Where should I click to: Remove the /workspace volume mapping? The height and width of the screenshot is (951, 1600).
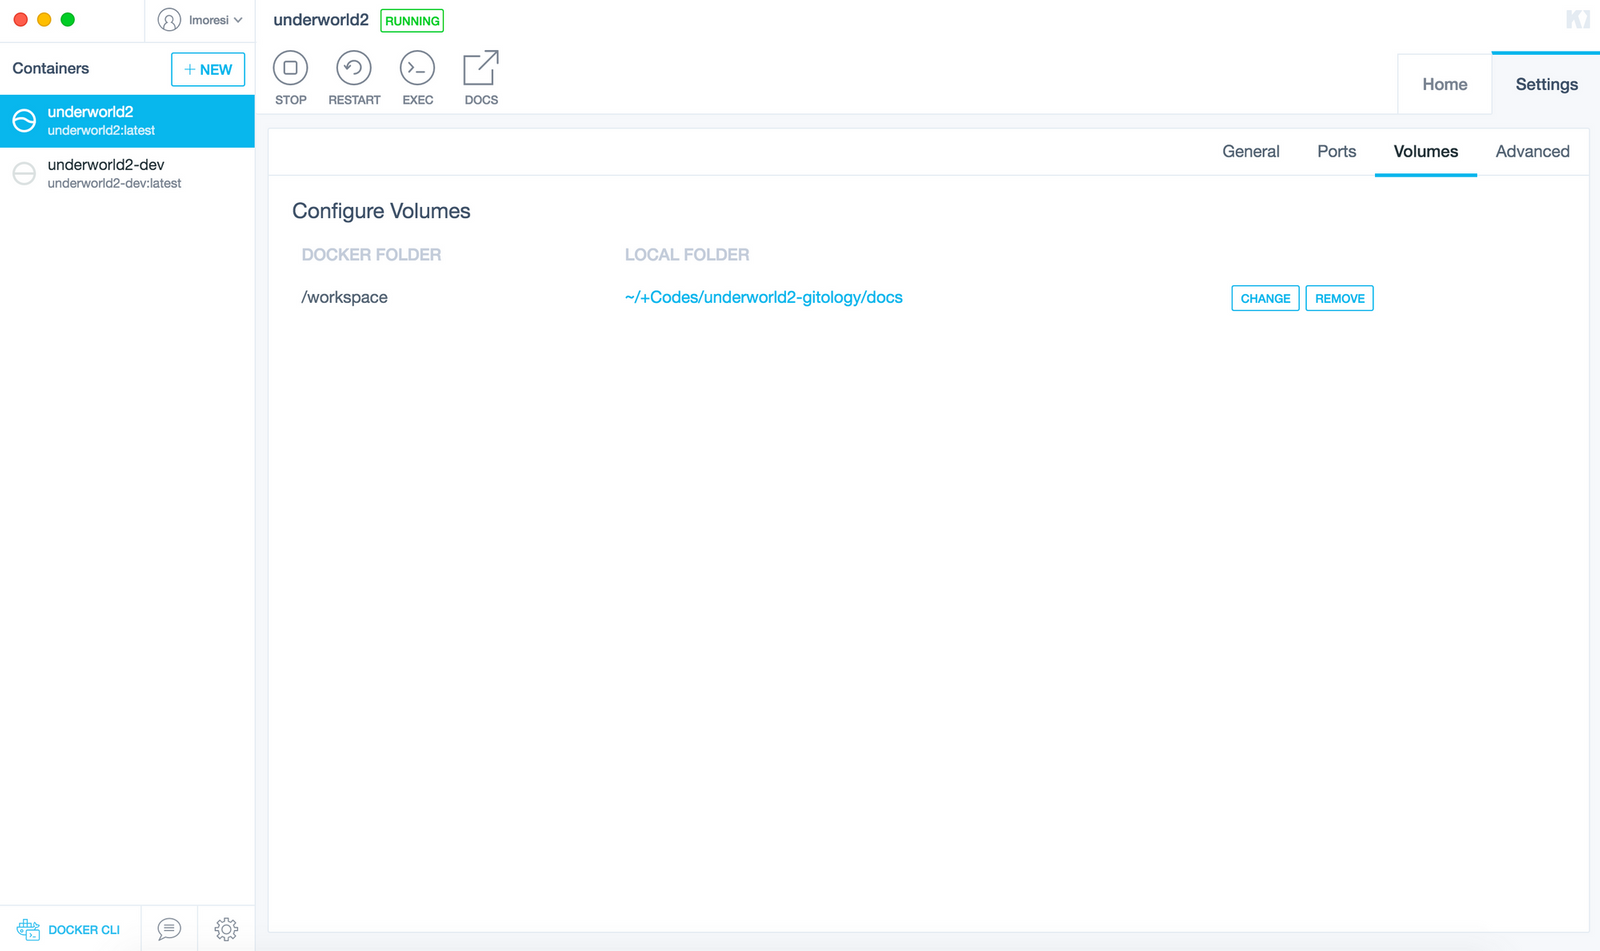[x=1339, y=298]
